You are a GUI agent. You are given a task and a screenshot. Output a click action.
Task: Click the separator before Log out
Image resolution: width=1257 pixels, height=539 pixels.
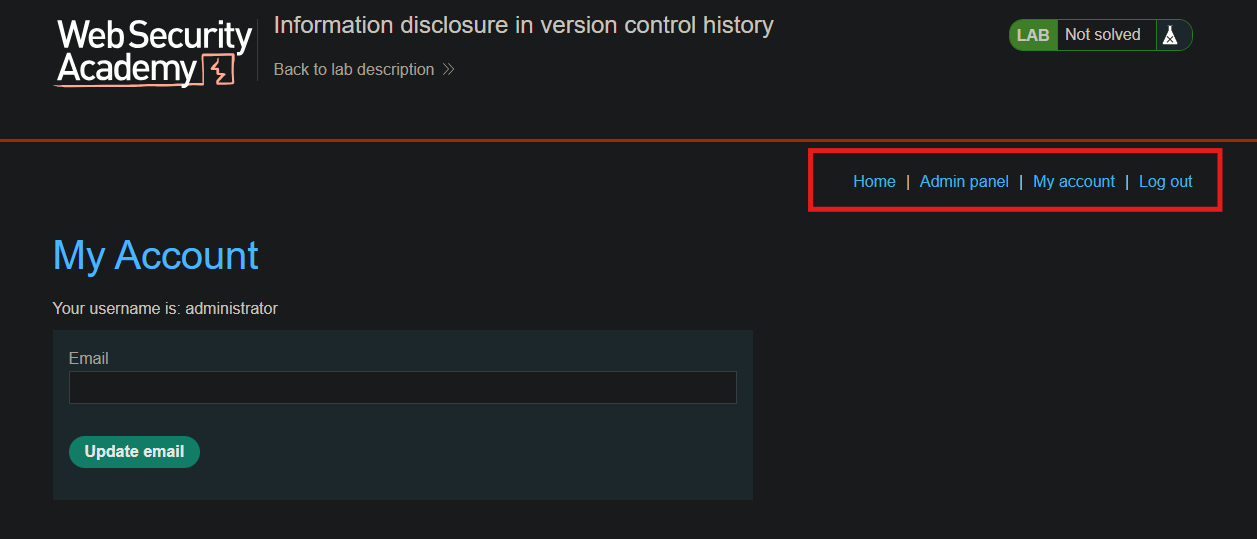coord(1127,181)
